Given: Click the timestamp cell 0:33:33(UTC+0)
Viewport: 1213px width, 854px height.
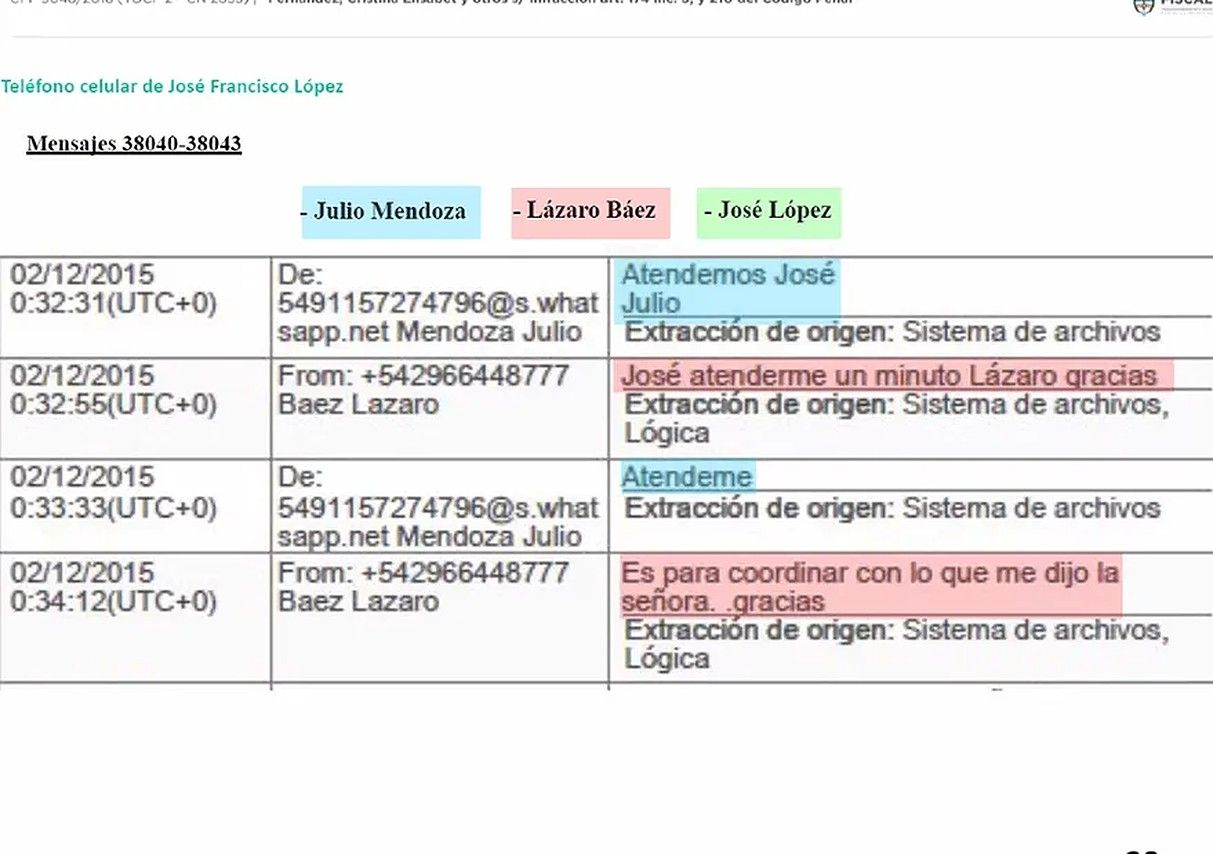Looking at the screenshot, I should coord(113,507).
